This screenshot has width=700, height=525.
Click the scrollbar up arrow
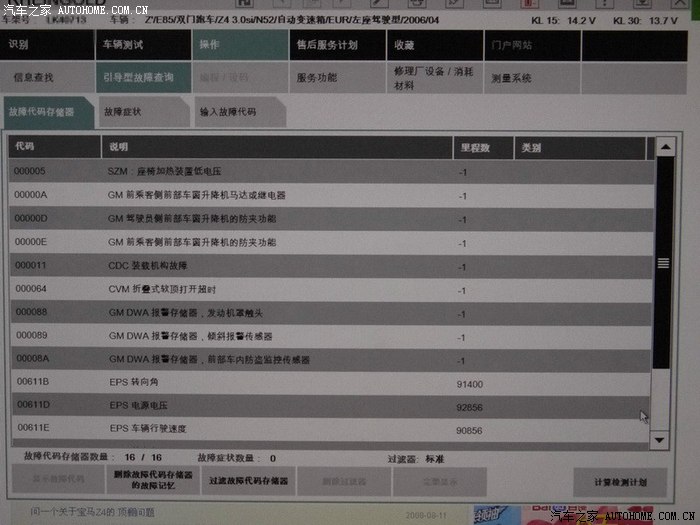tap(661, 149)
